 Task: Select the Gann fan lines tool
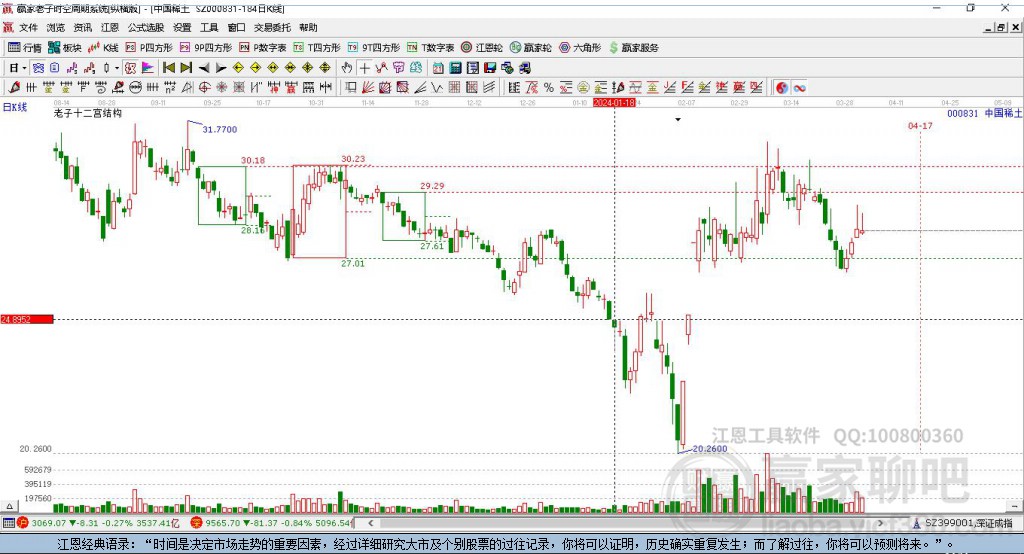[x=368, y=88]
